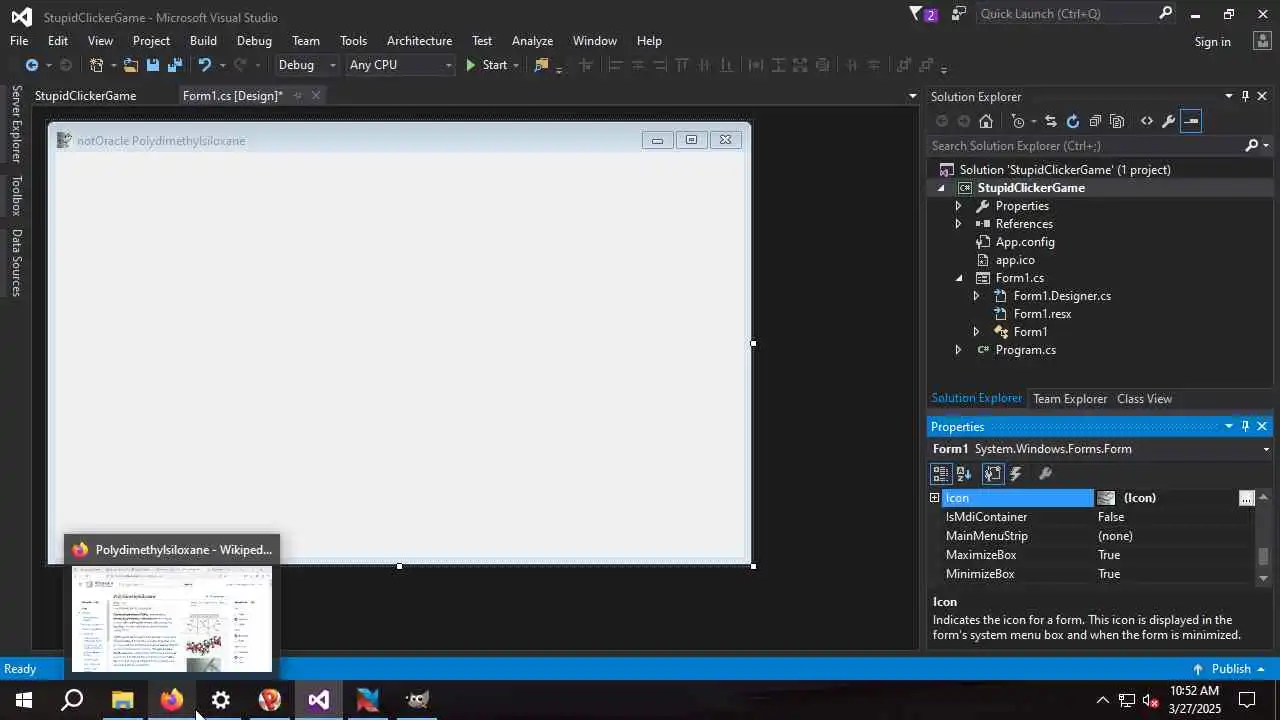The height and width of the screenshot is (720, 1280).
Task: Select app.ico in Solution Explorer
Action: [x=1015, y=260]
